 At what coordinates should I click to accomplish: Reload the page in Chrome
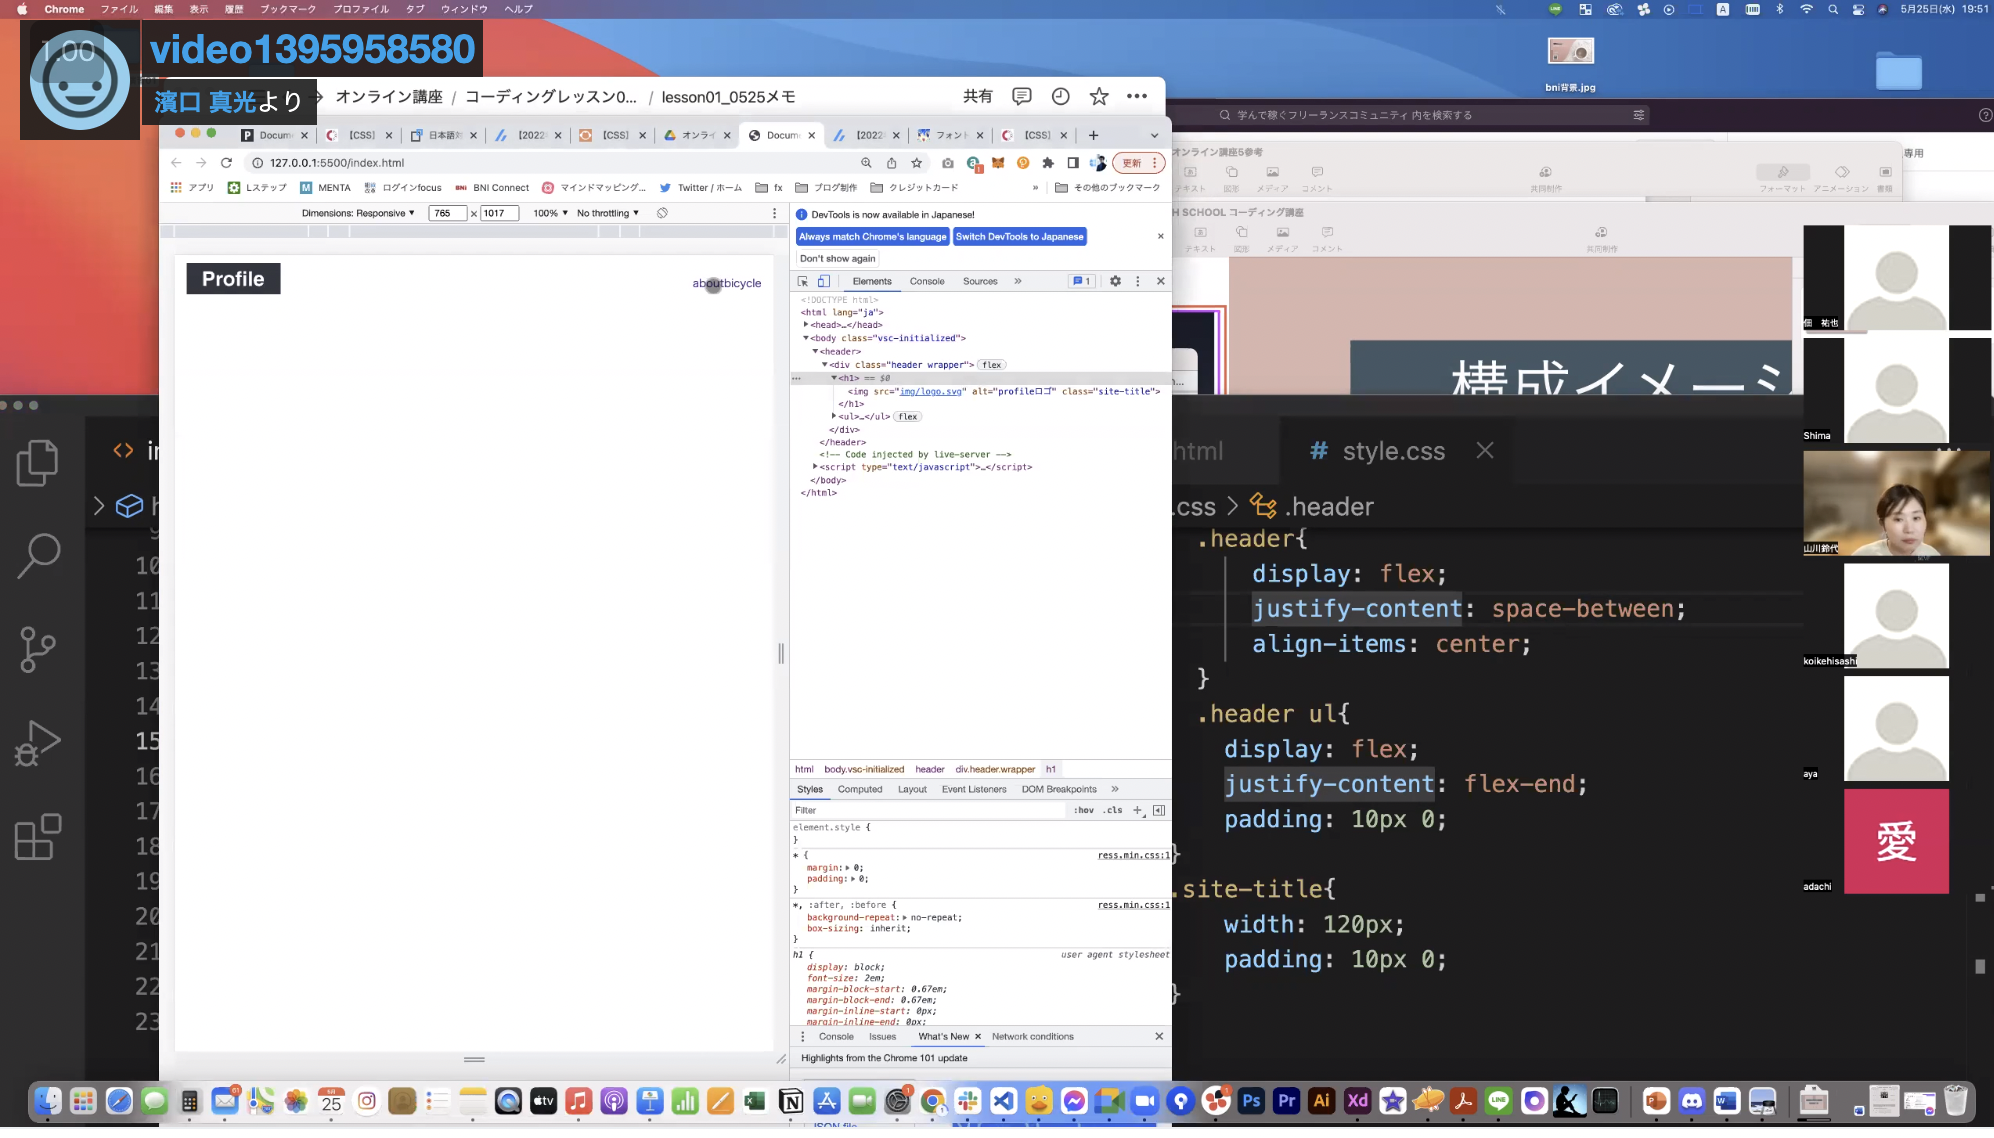226,162
